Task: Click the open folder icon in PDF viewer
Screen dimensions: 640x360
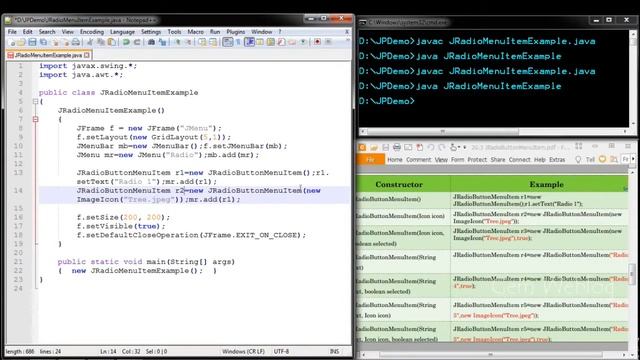Action: tap(374, 147)
